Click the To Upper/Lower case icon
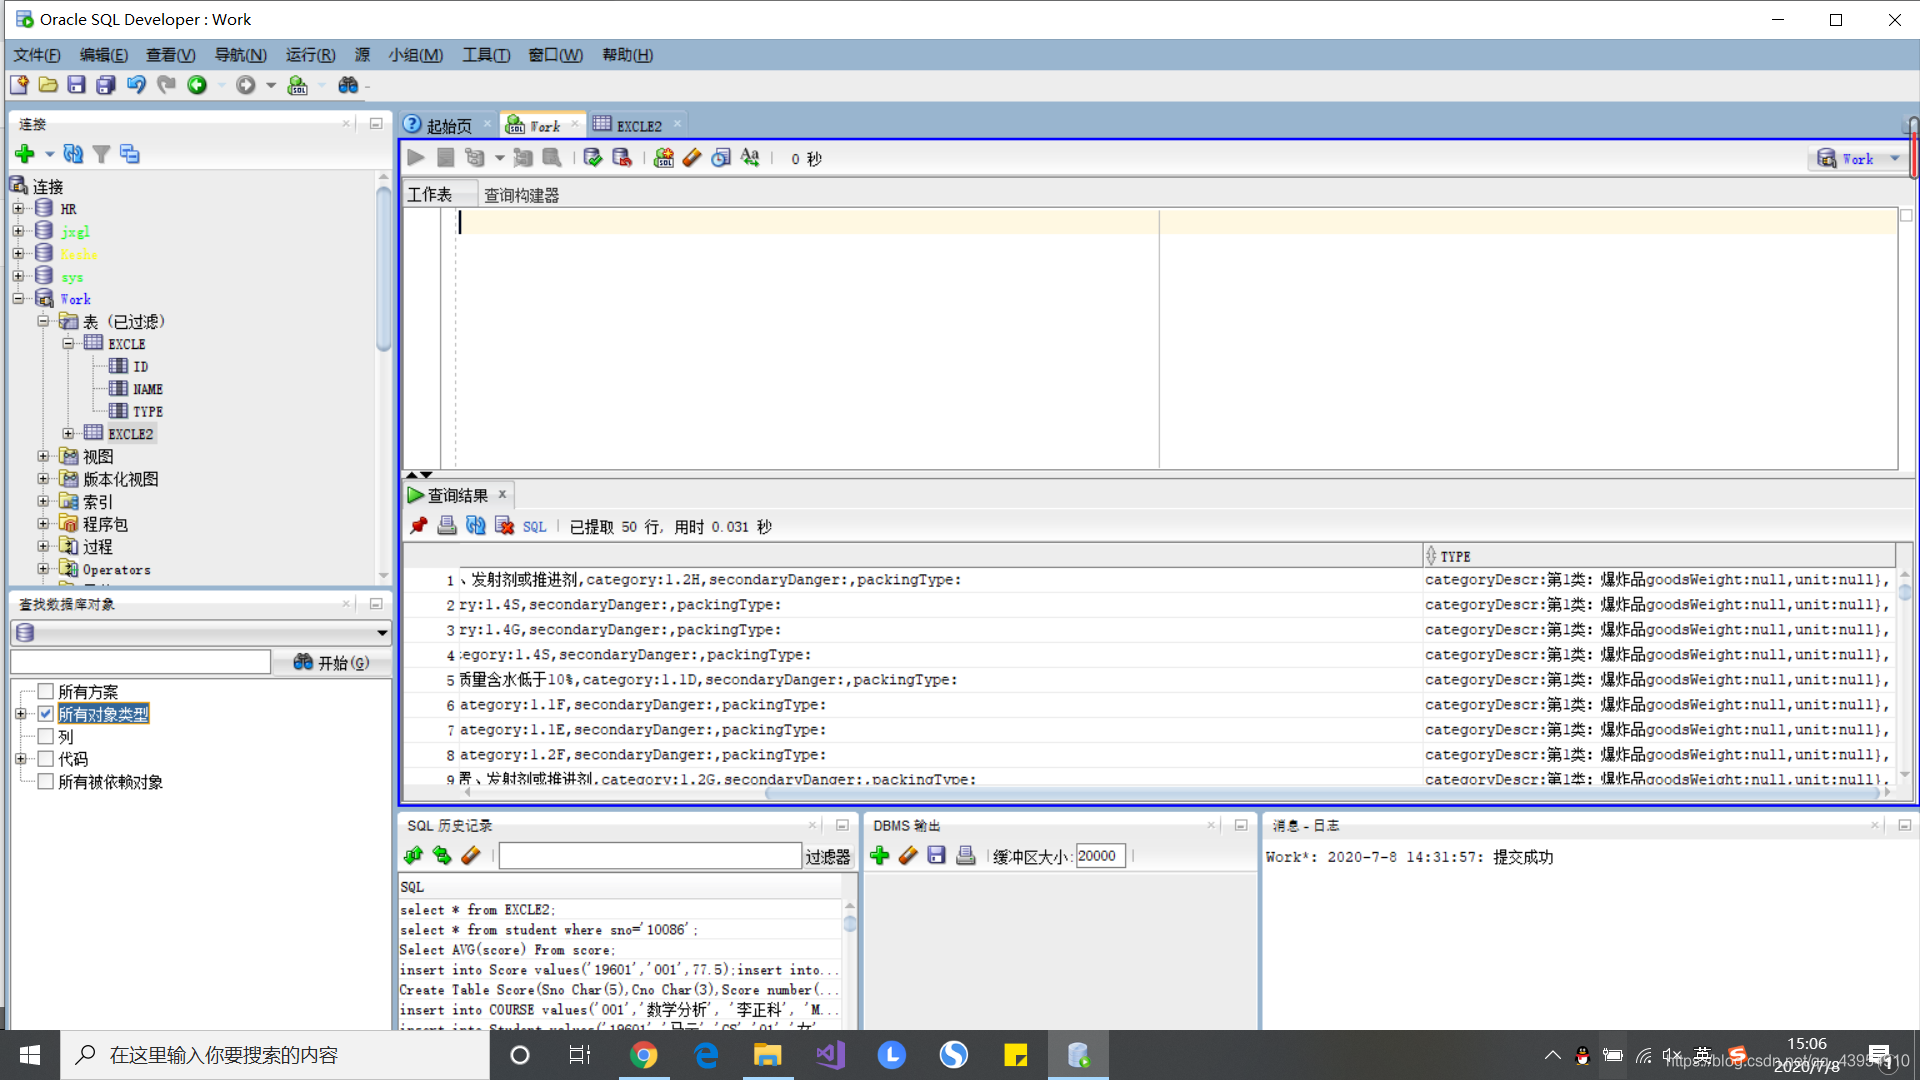 [750, 158]
